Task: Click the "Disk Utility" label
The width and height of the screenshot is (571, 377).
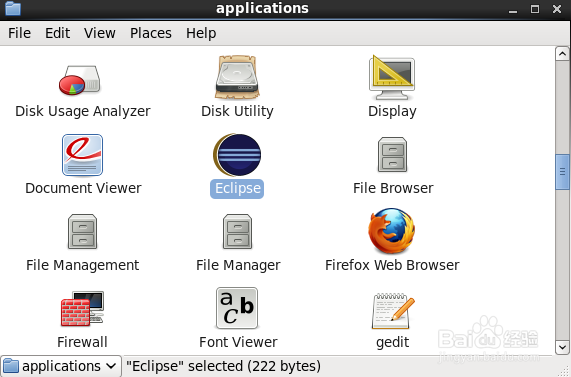Action: pyautogui.click(x=237, y=111)
